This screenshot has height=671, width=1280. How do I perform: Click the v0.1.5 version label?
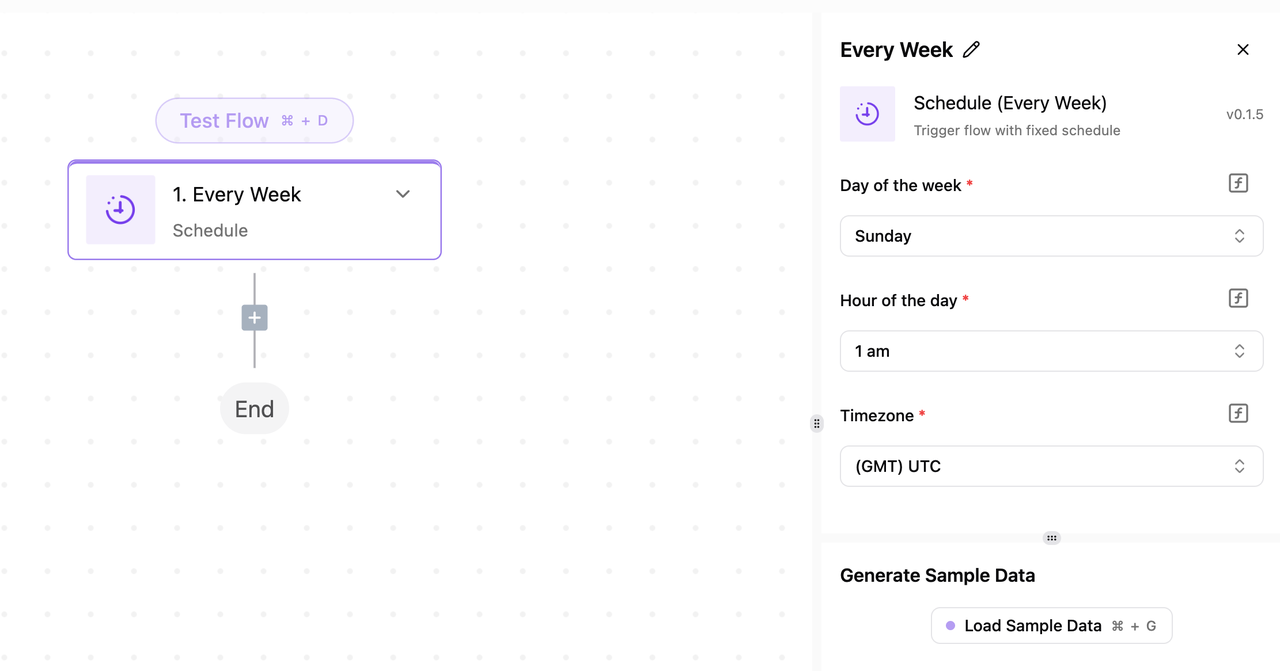pyautogui.click(x=1244, y=115)
